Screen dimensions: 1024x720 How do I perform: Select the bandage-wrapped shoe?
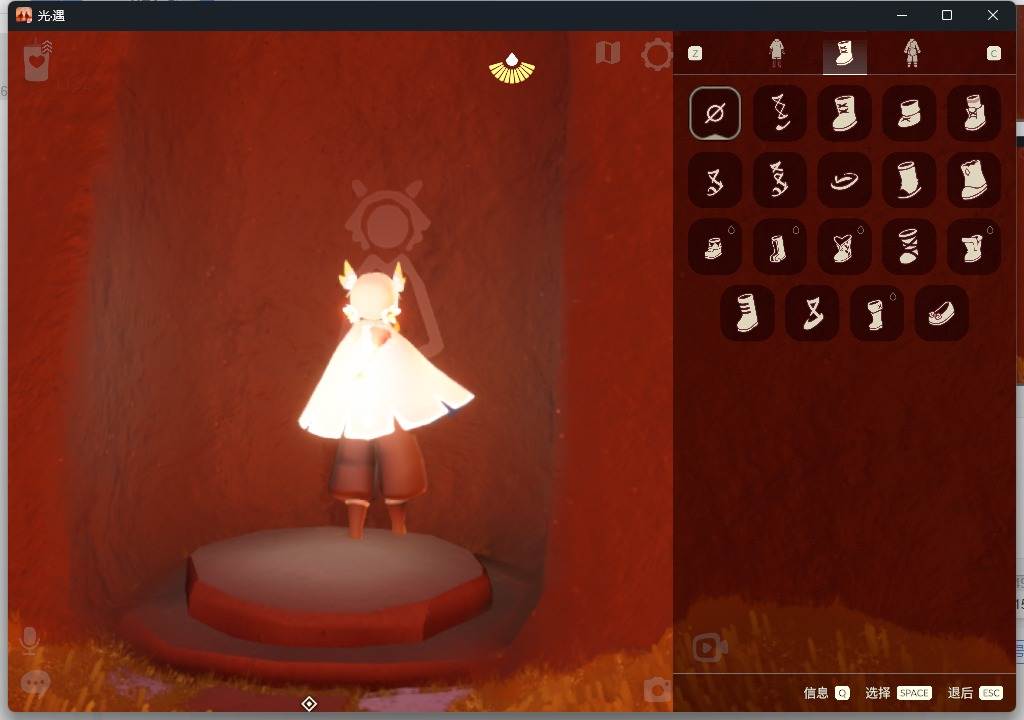(x=908, y=246)
